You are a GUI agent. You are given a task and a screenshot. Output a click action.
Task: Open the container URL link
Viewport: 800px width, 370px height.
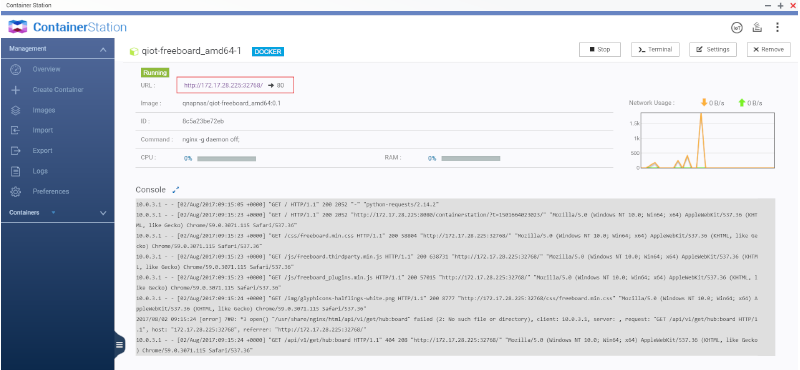[223, 86]
